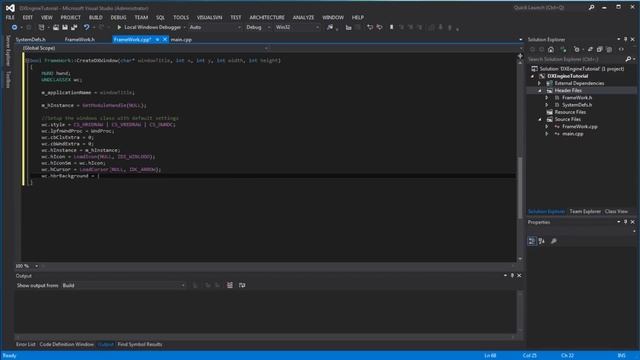Select FrameWork.cpp in Solution Explorer
Viewport: 640px width, 360px height.
tap(580, 127)
